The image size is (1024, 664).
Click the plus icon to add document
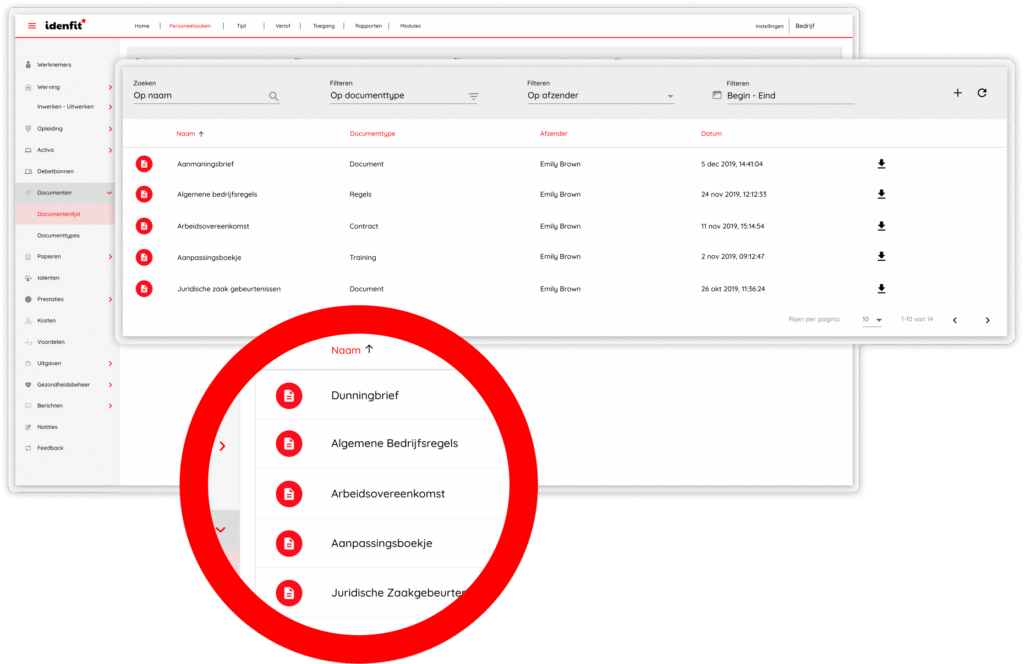click(x=957, y=93)
